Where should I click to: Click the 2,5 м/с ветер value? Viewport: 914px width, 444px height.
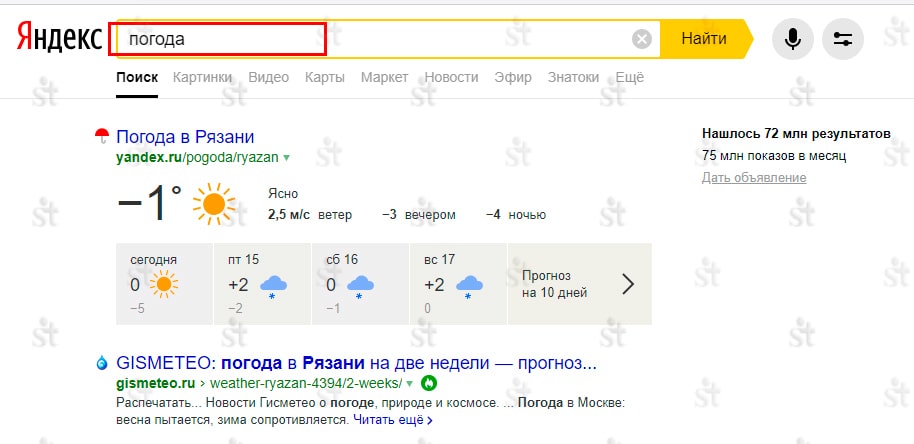point(310,214)
